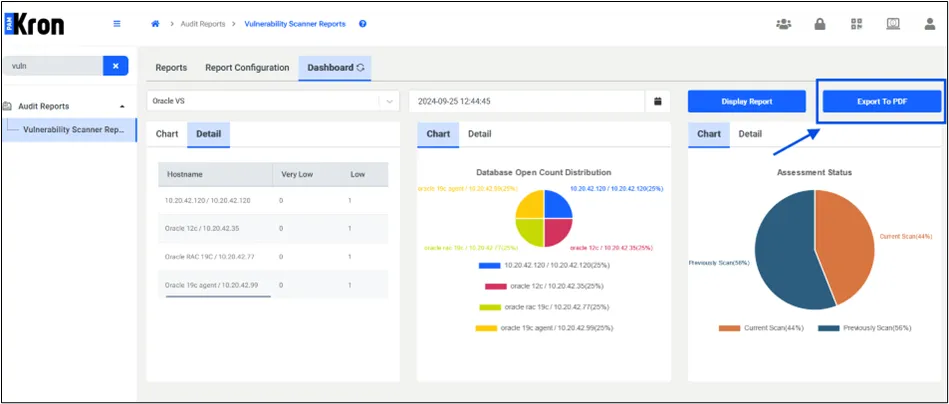This screenshot has width=949, height=404.
Task: Click the Kron PAM logo
Action: point(34,24)
